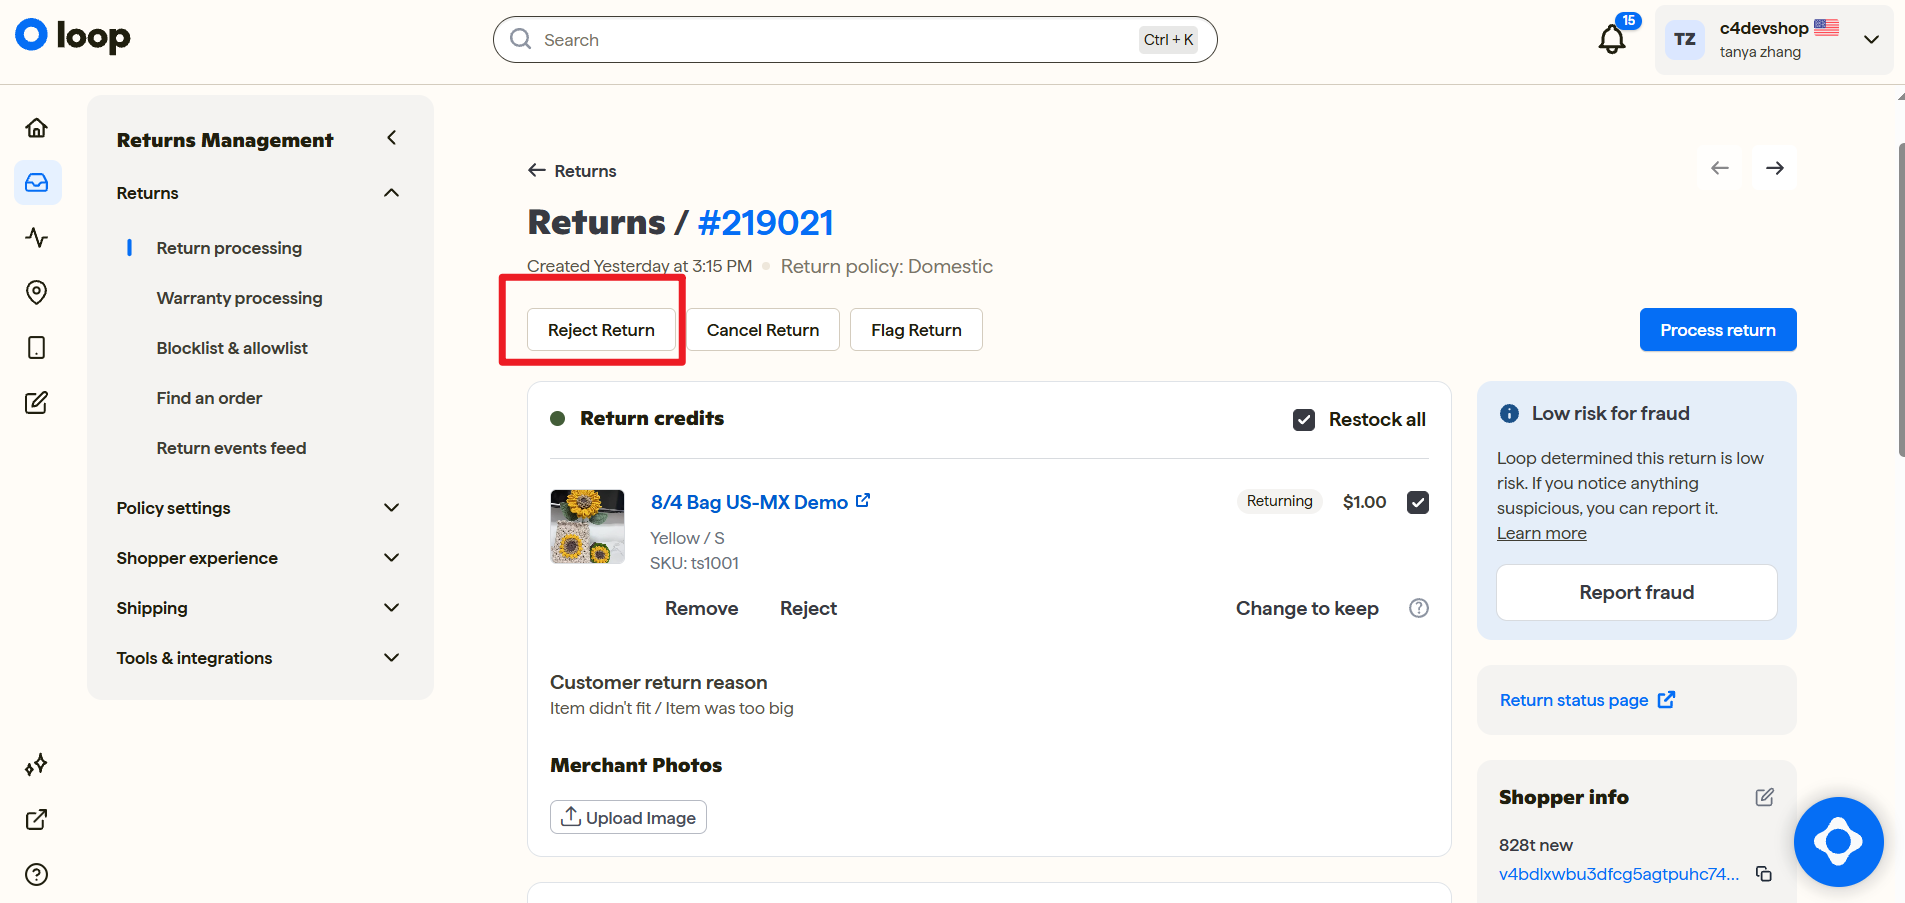
Task: Open the inbox returns management icon
Action: coord(37,183)
